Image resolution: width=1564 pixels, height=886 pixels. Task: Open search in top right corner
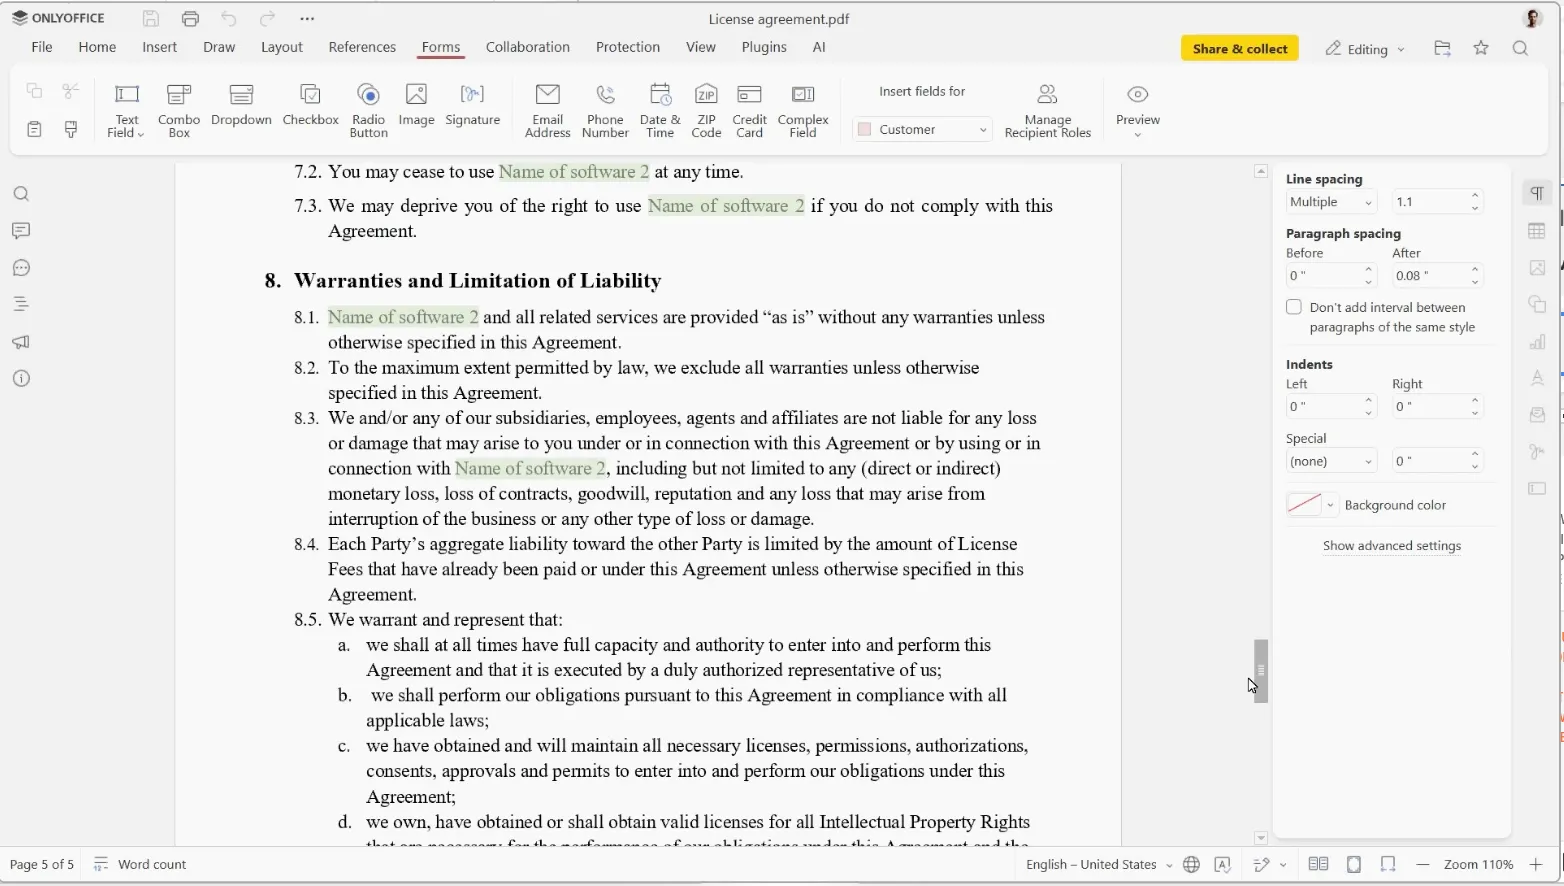tap(1520, 48)
